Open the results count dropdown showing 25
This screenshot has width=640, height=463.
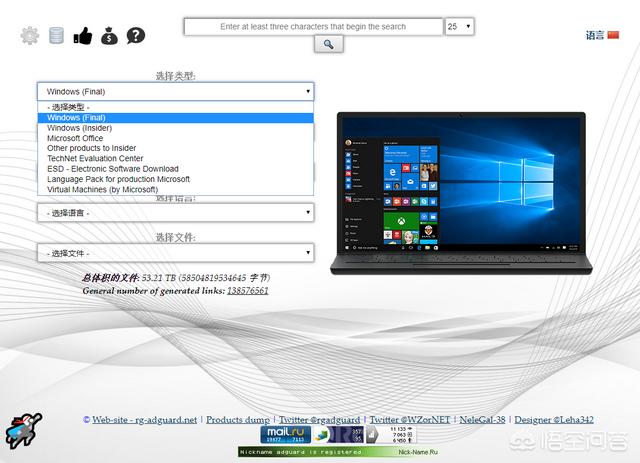pos(459,27)
